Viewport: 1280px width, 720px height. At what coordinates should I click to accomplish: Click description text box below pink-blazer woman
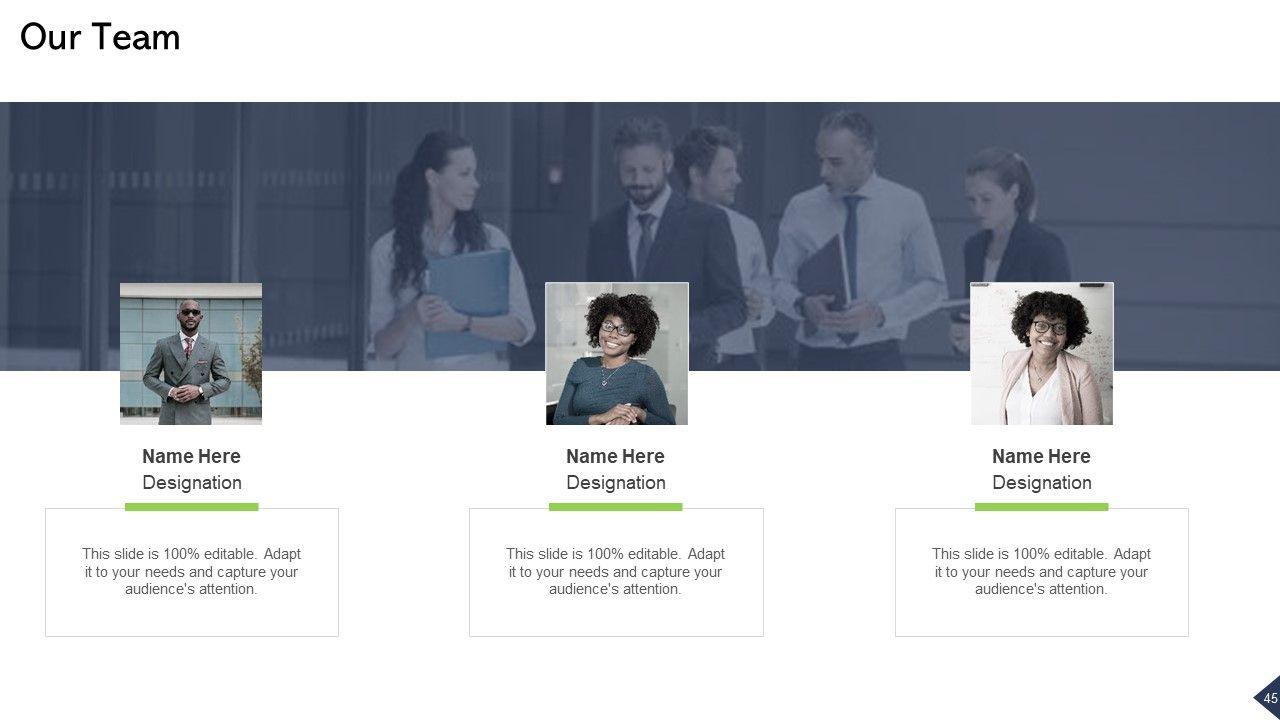(x=1041, y=572)
